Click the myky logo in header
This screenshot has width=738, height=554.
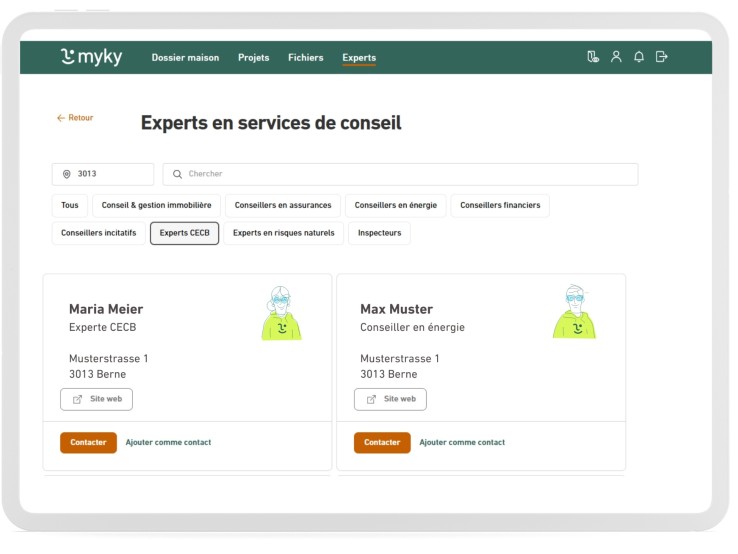click(91, 57)
